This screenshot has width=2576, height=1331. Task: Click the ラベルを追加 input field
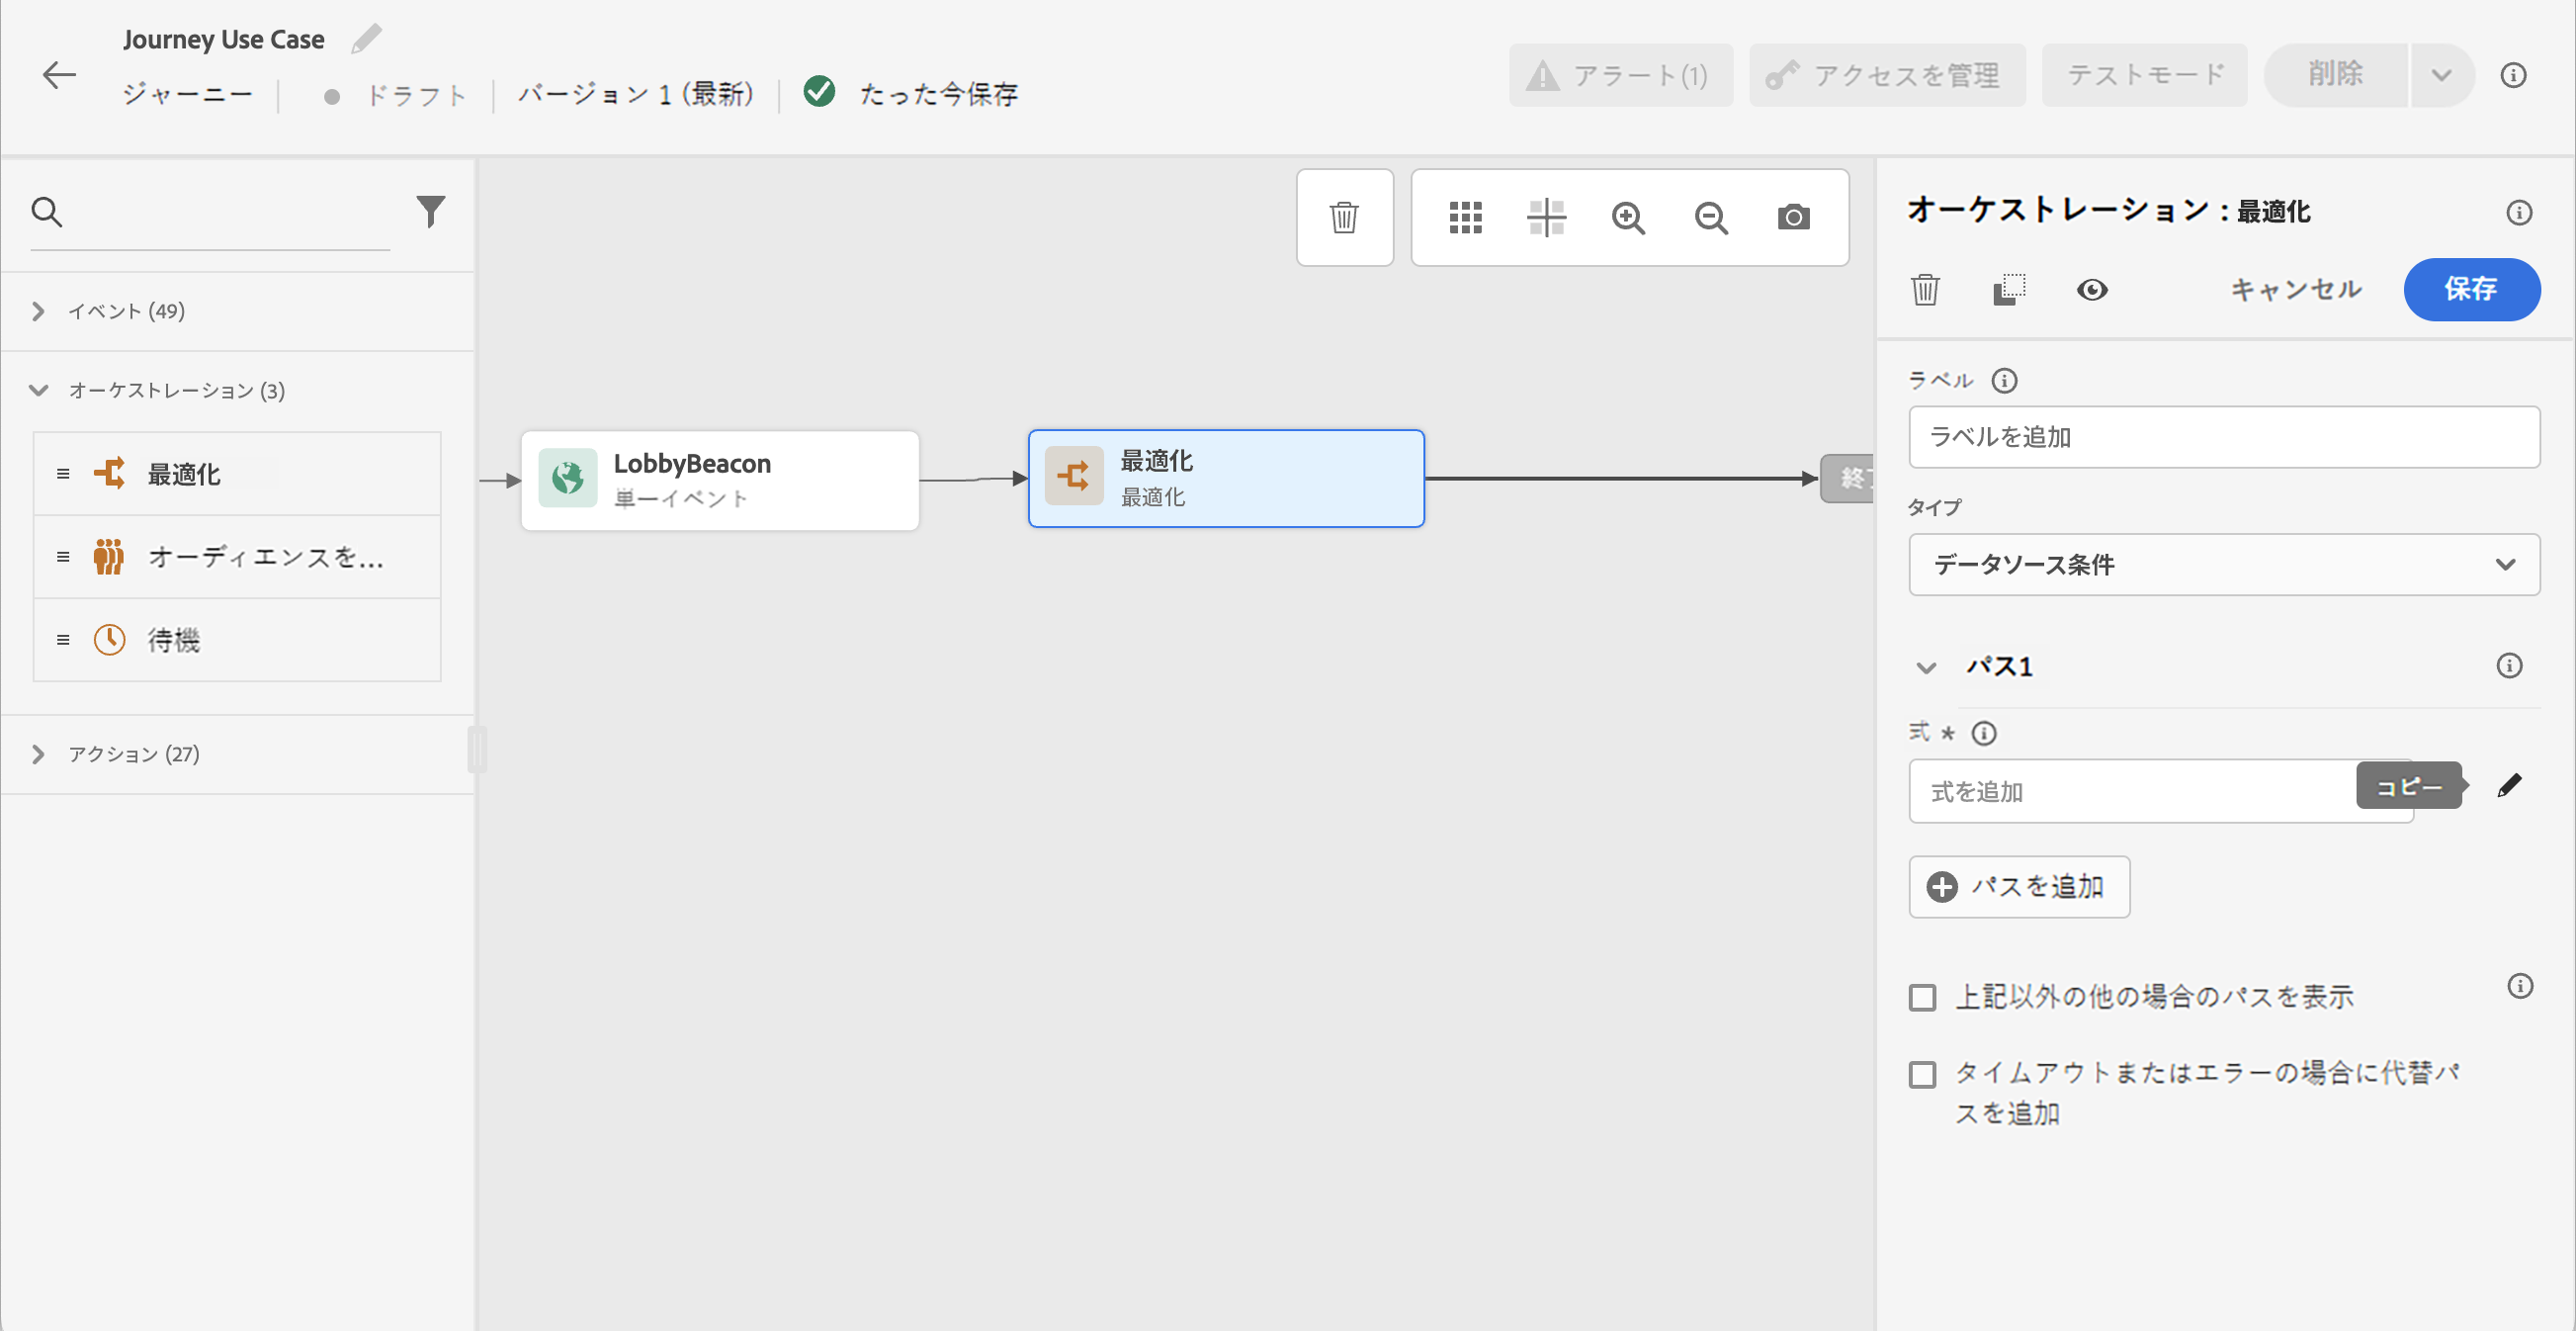tap(2223, 437)
